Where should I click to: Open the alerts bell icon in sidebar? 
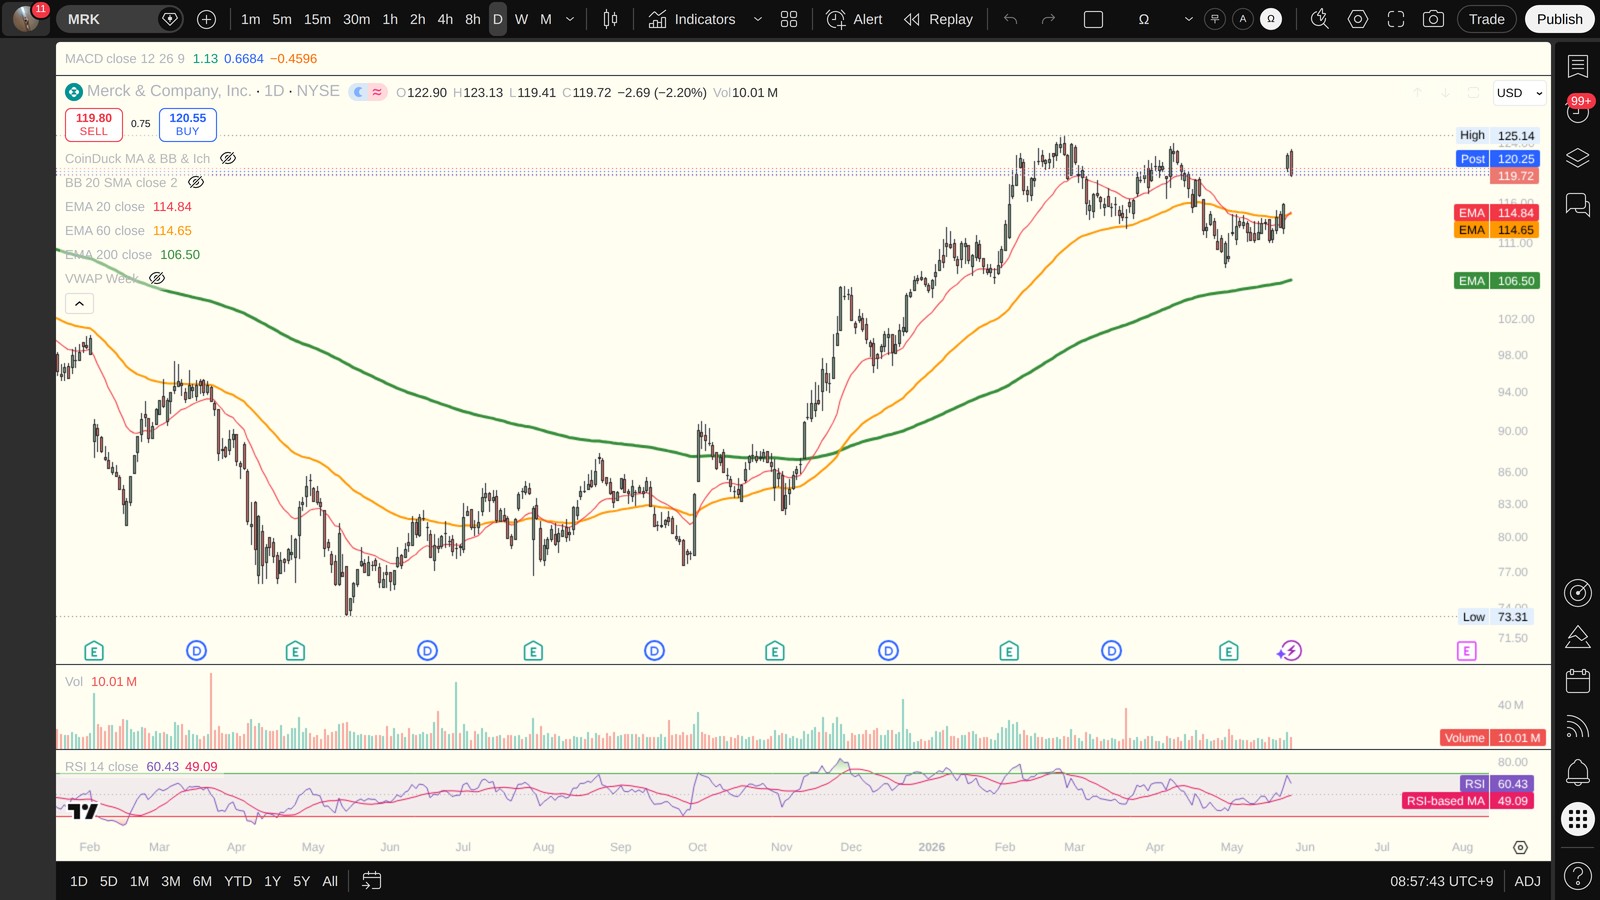click(1578, 772)
